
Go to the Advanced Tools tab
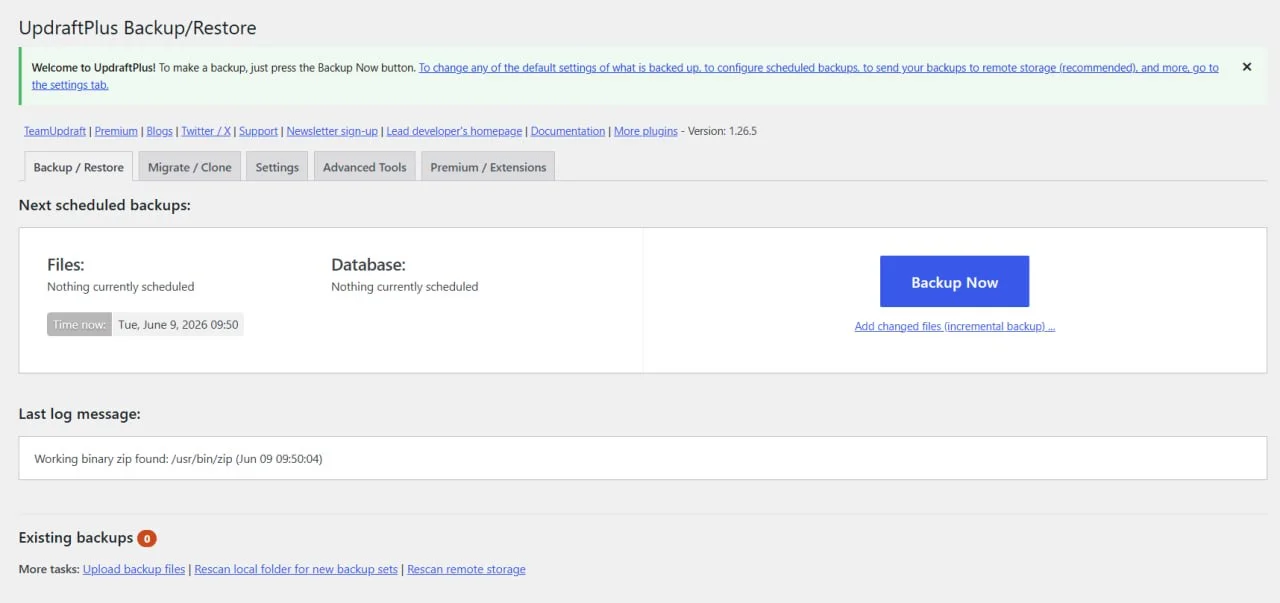tap(365, 167)
